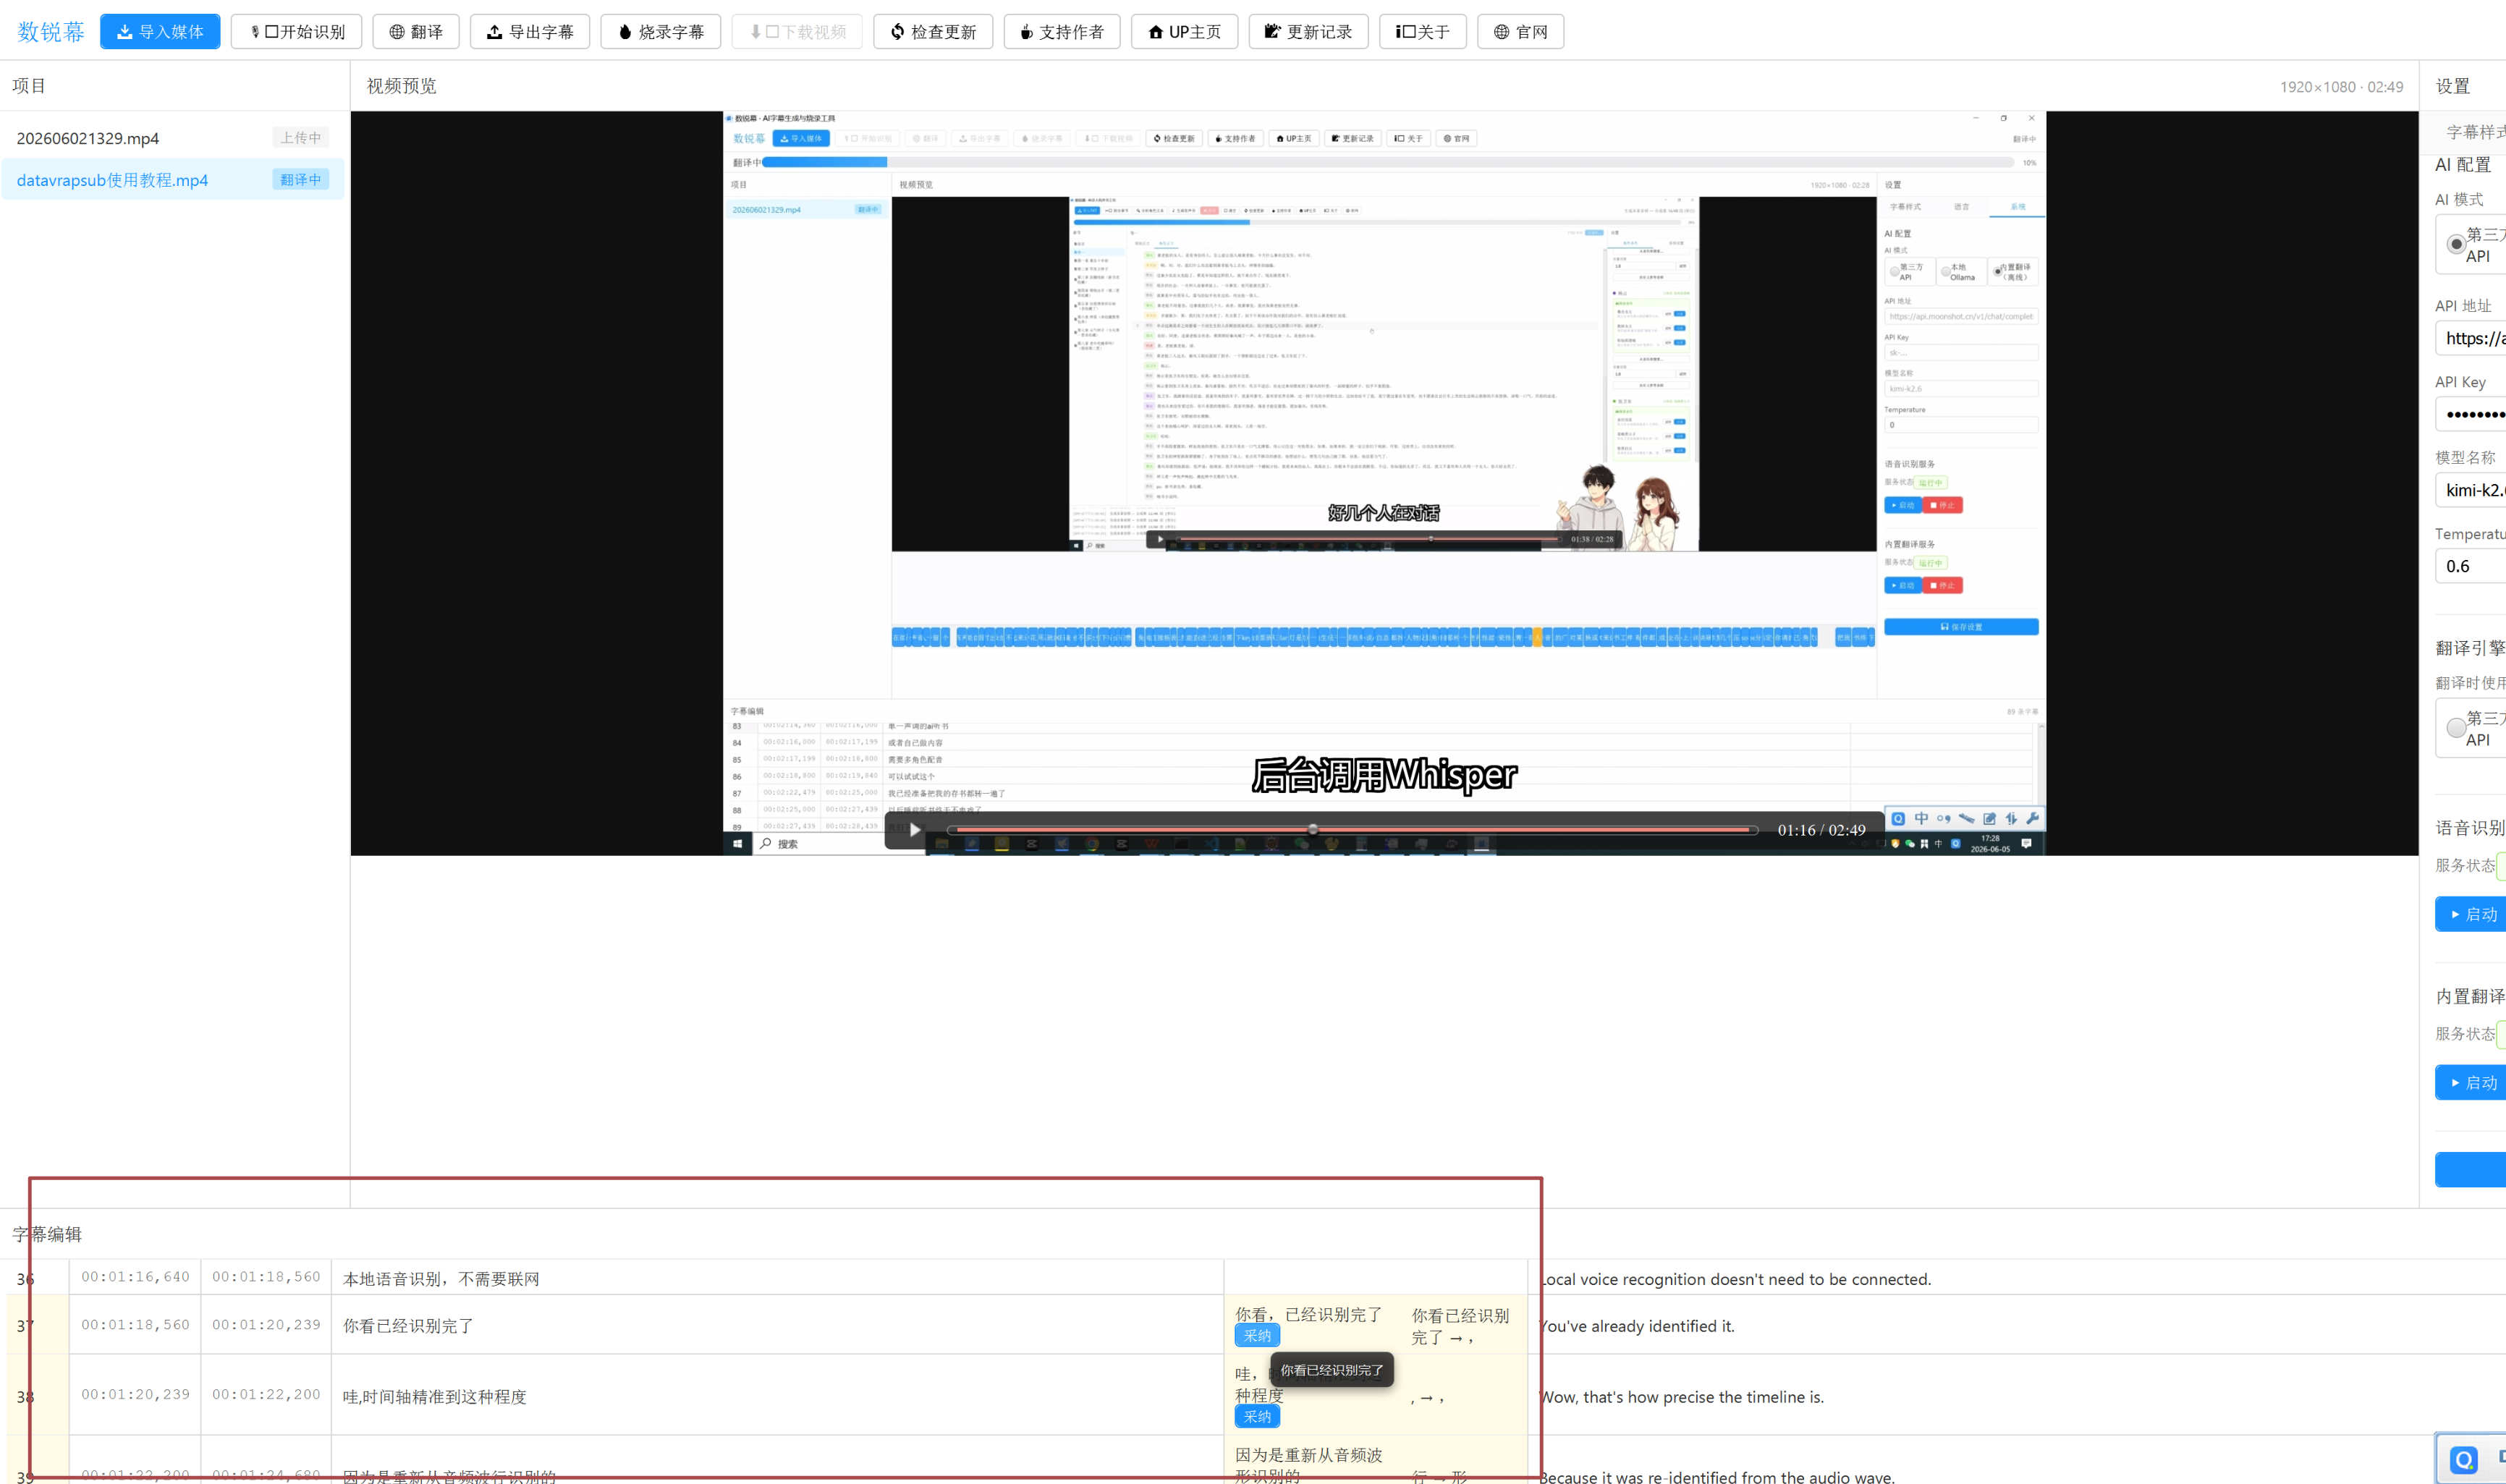Check for updates with 检查更新
Screen dimensions: 2506x1484
click(933, 31)
